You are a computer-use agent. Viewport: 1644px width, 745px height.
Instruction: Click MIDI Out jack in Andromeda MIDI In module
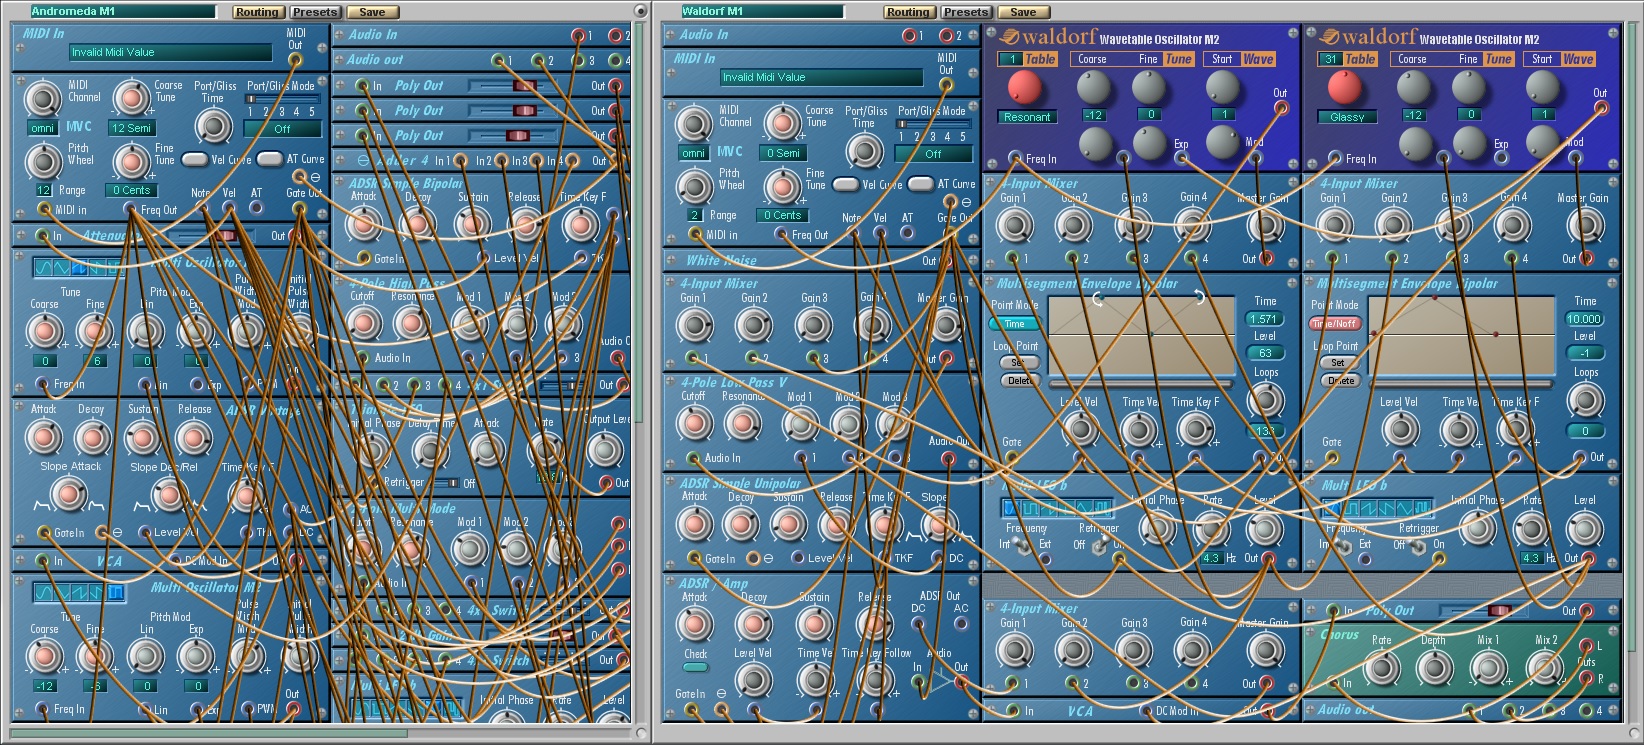tap(295, 59)
